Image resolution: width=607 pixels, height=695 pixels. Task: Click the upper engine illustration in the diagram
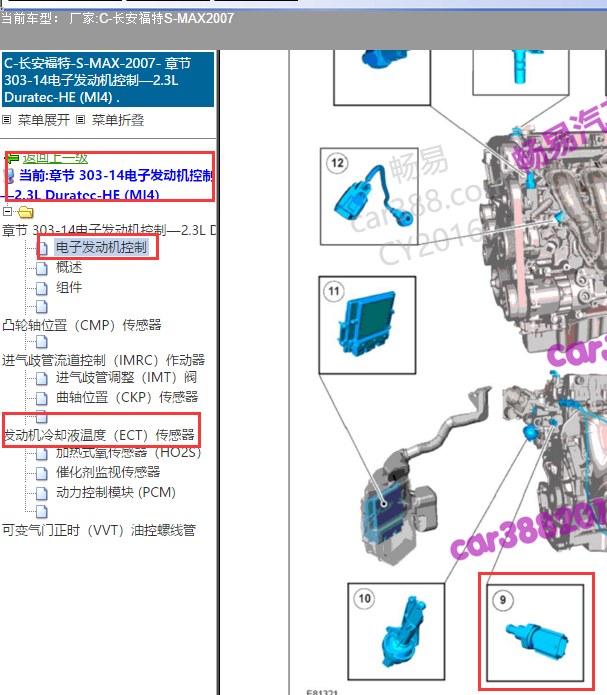coord(545,239)
